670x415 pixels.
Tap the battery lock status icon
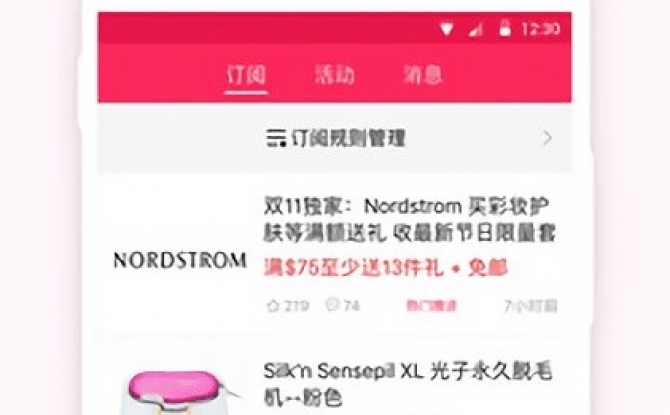coord(505,28)
